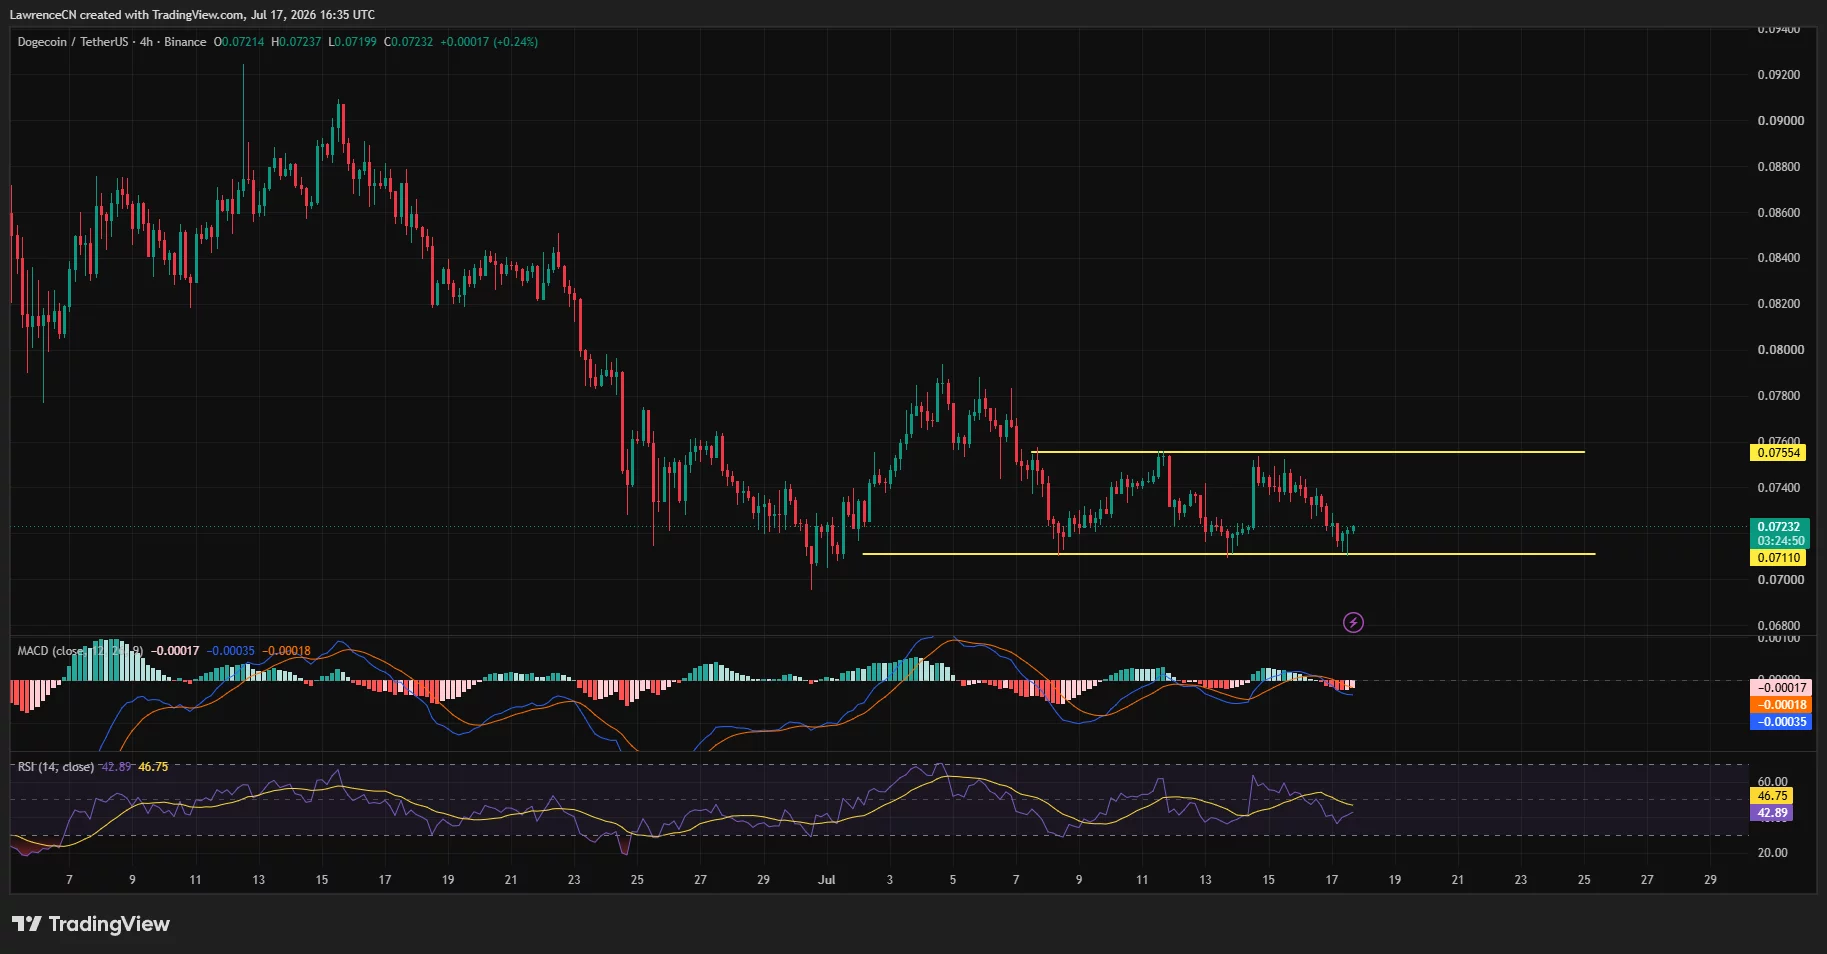1827x954 pixels.
Task: Click the pink -0.00017 MACD histogram axis label
Action: 1781,688
